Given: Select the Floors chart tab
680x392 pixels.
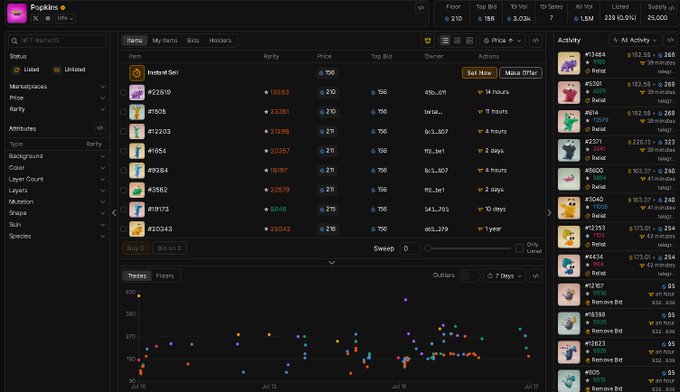Looking at the screenshot, I should (165, 276).
